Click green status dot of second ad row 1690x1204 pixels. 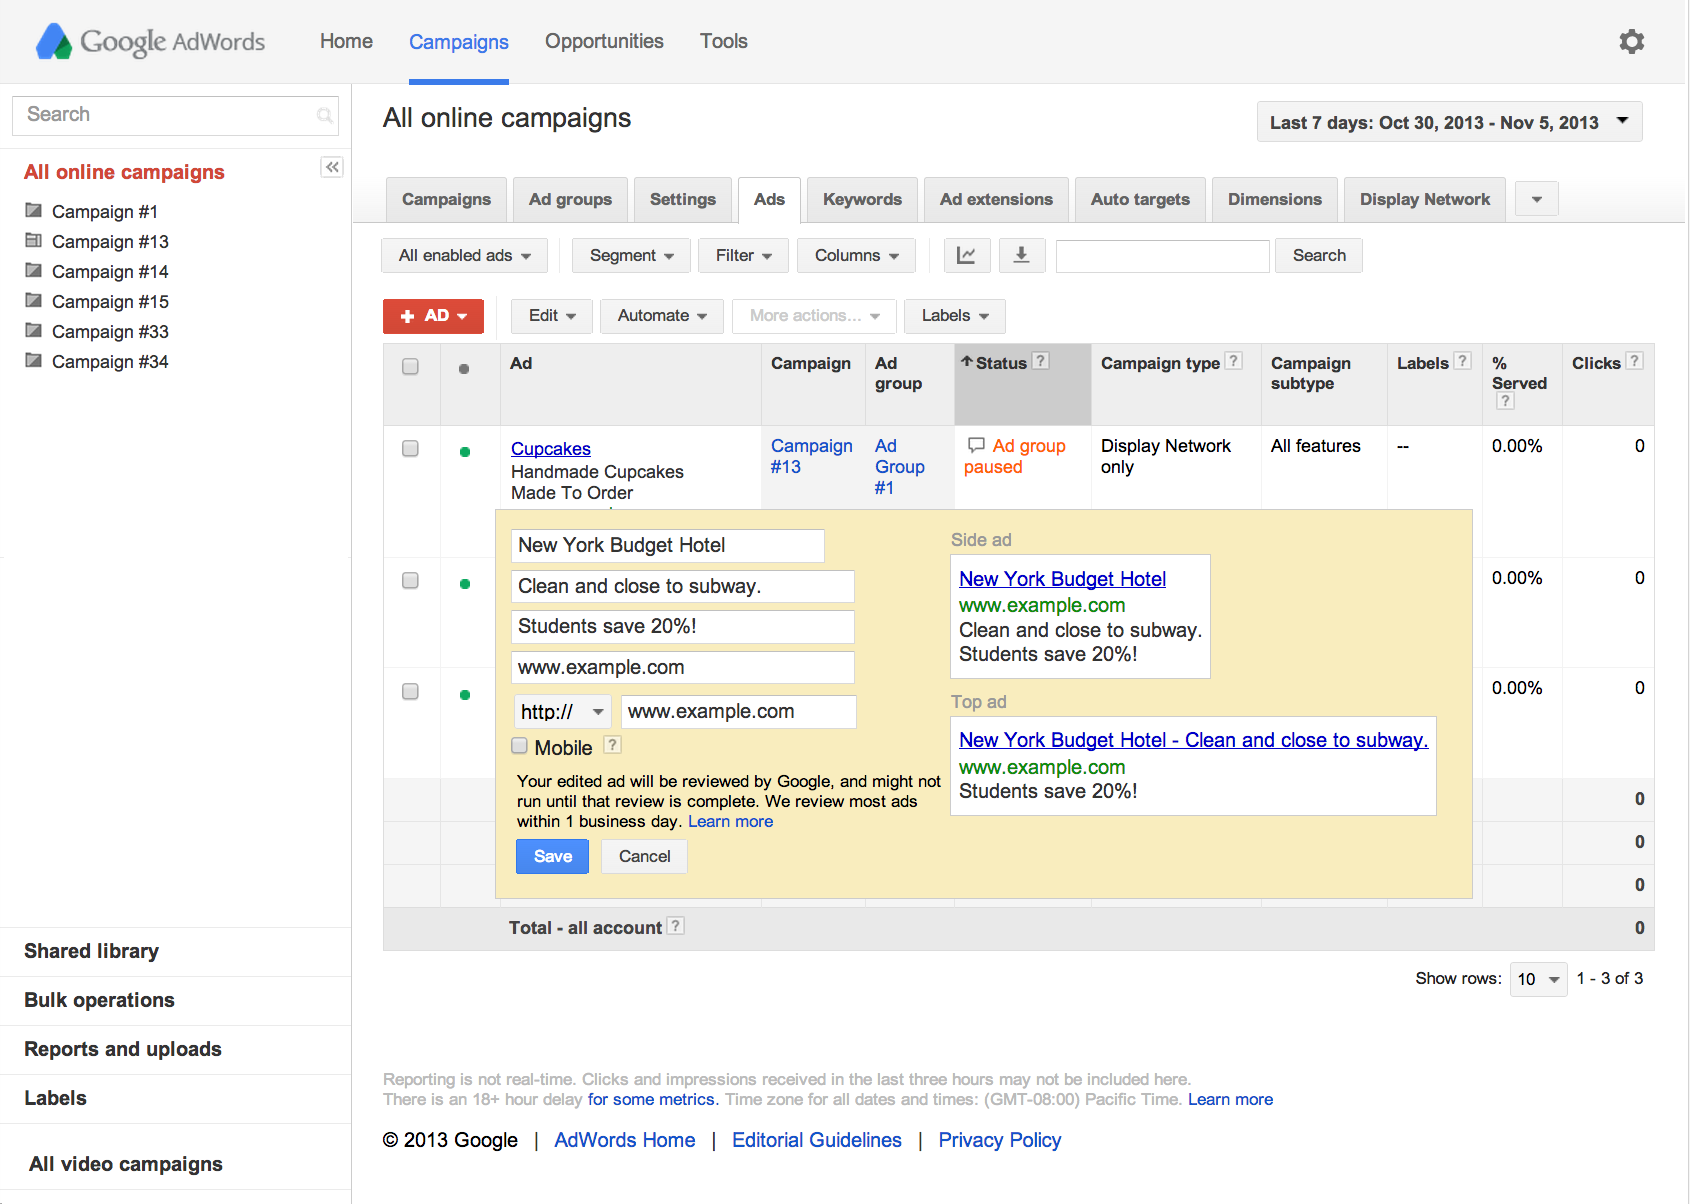point(465,584)
